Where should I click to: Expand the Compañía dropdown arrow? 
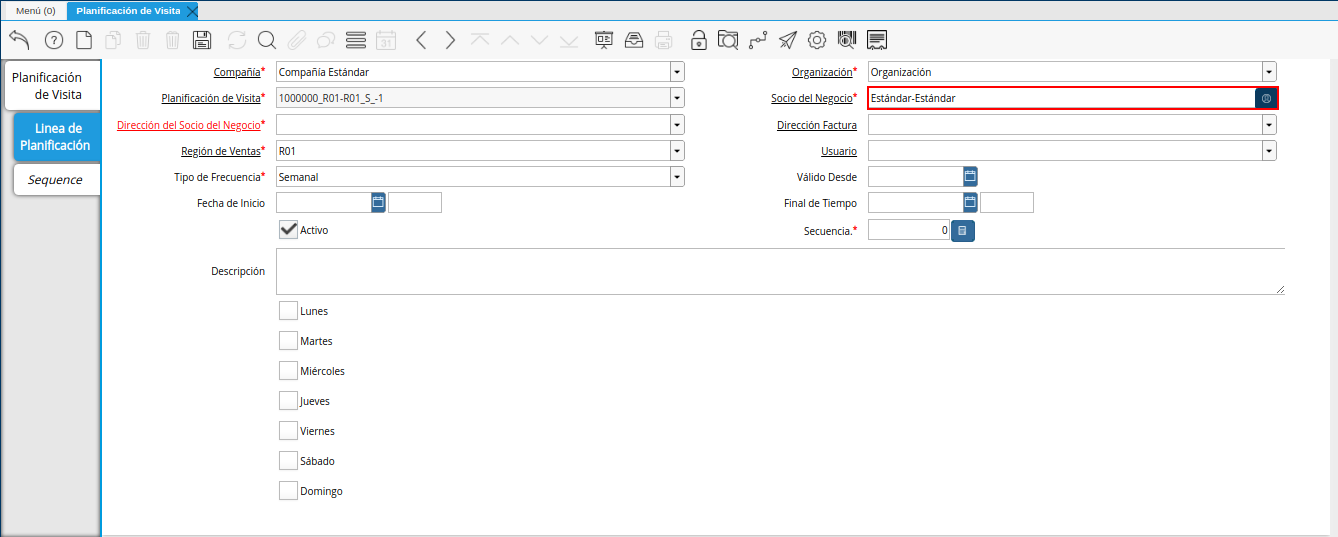(x=677, y=72)
